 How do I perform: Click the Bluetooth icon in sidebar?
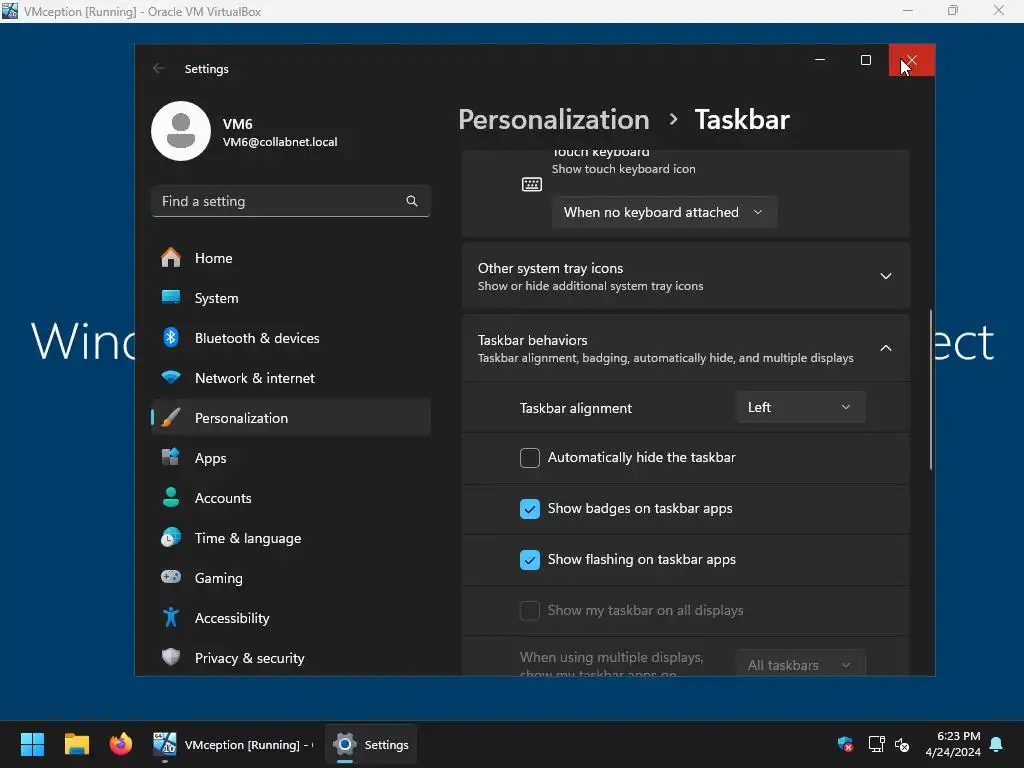[x=170, y=338]
